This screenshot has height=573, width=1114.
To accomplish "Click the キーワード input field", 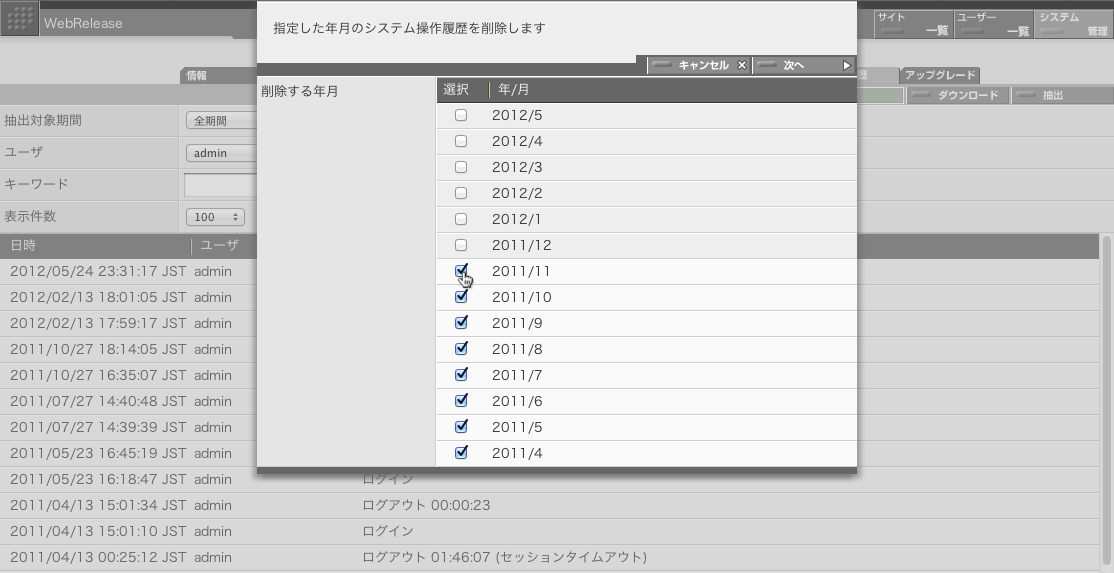I will pos(220,185).
